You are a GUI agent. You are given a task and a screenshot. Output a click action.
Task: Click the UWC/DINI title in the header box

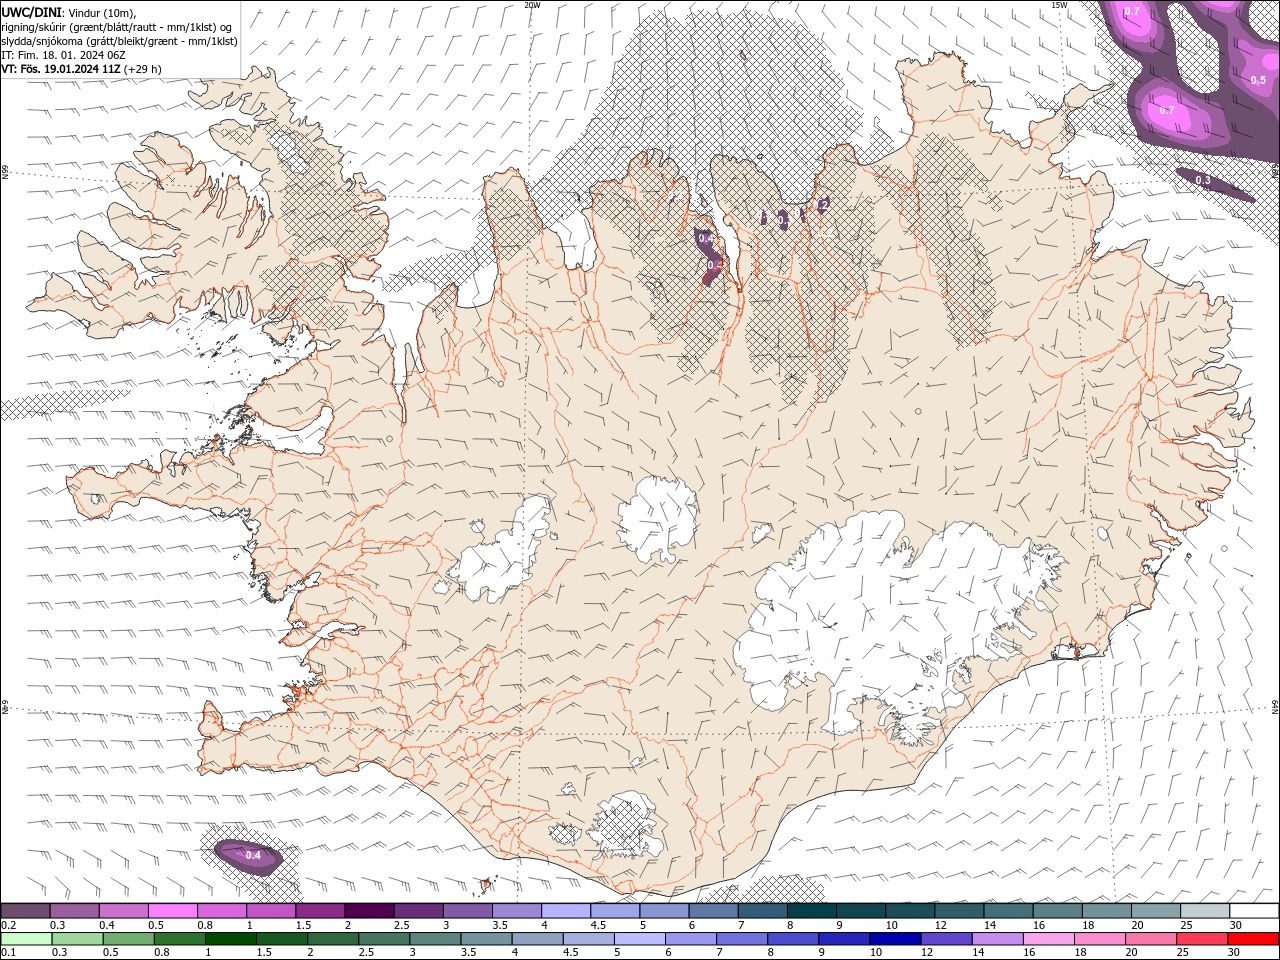(x=32, y=12)
